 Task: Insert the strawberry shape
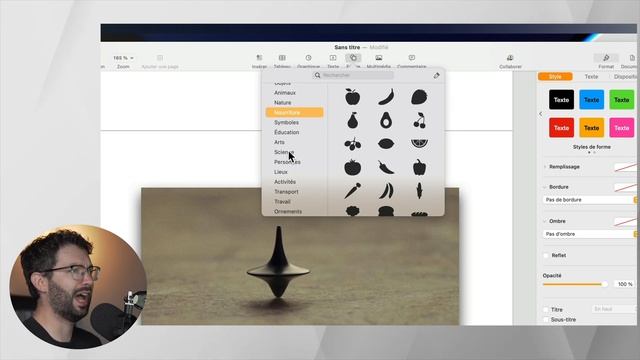(419, 97)
